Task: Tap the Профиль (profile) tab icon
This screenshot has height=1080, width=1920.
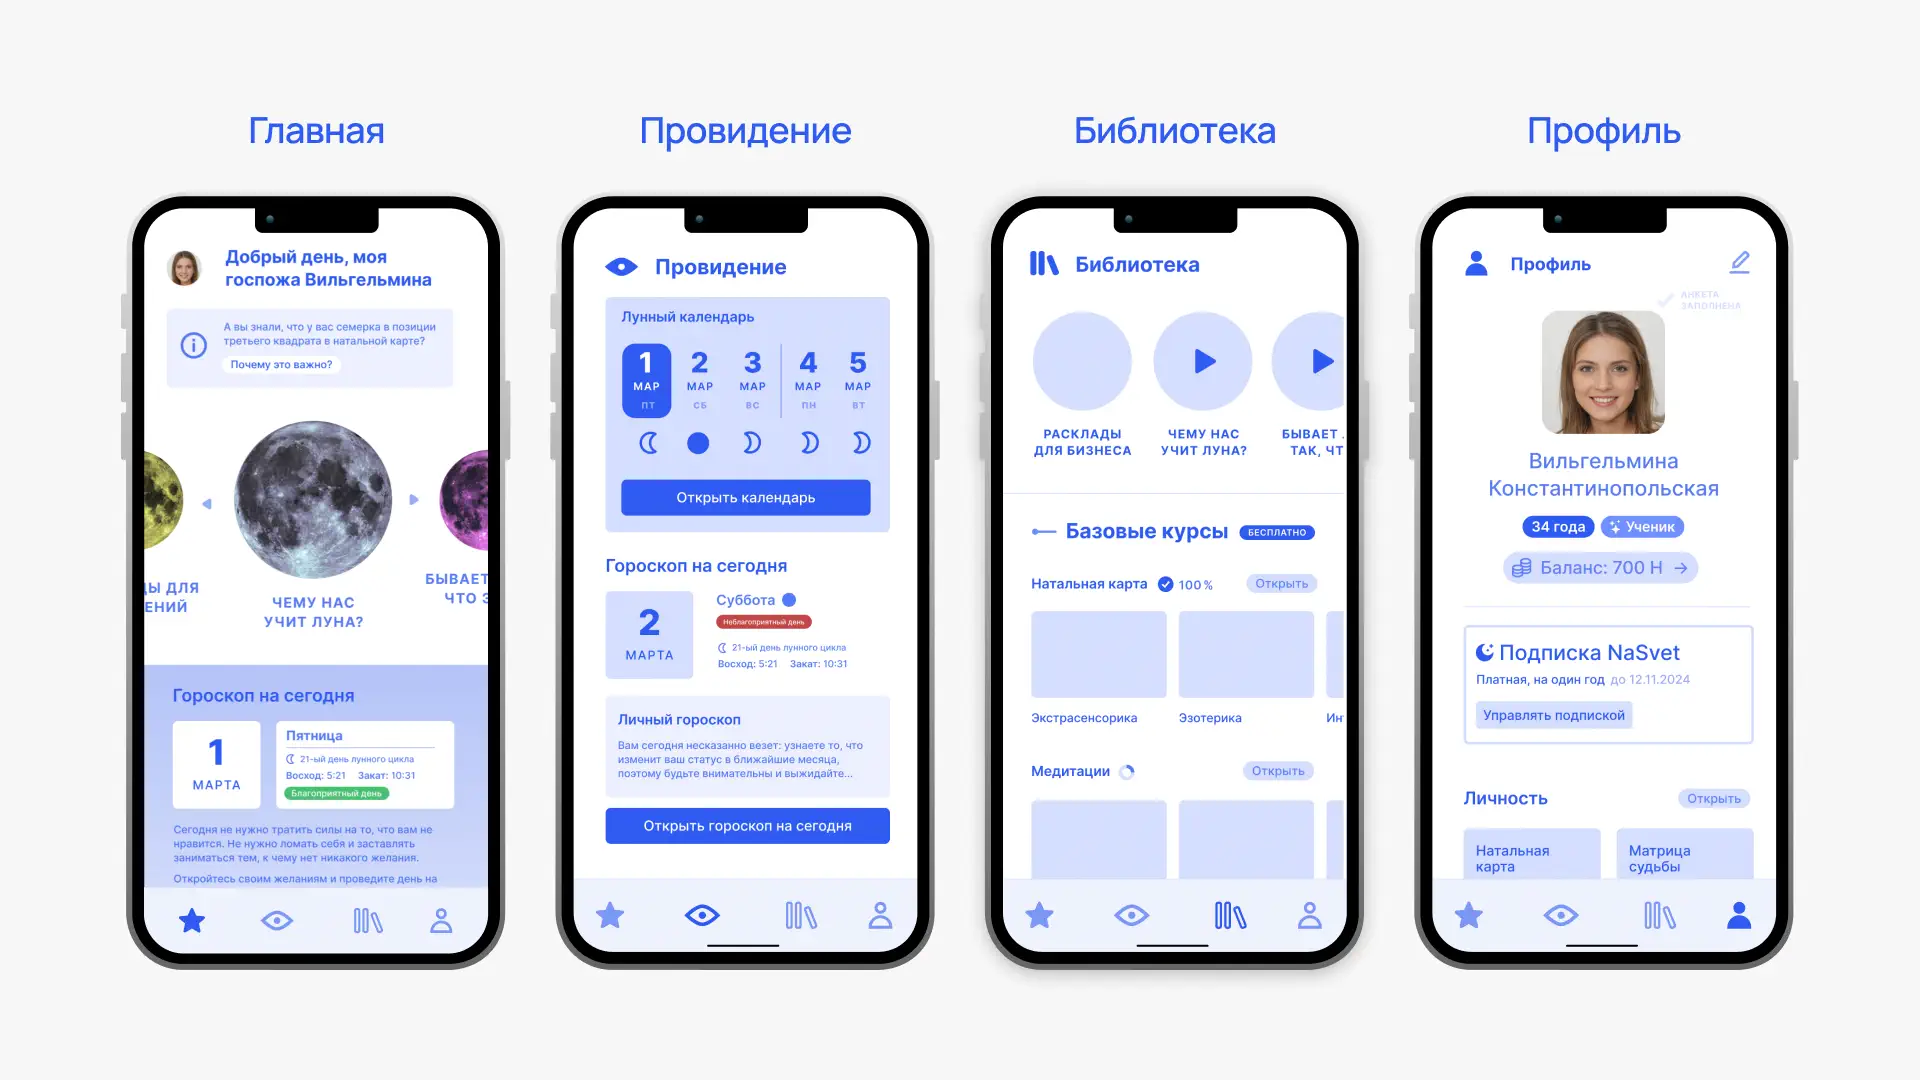Action: [1741, 914]
